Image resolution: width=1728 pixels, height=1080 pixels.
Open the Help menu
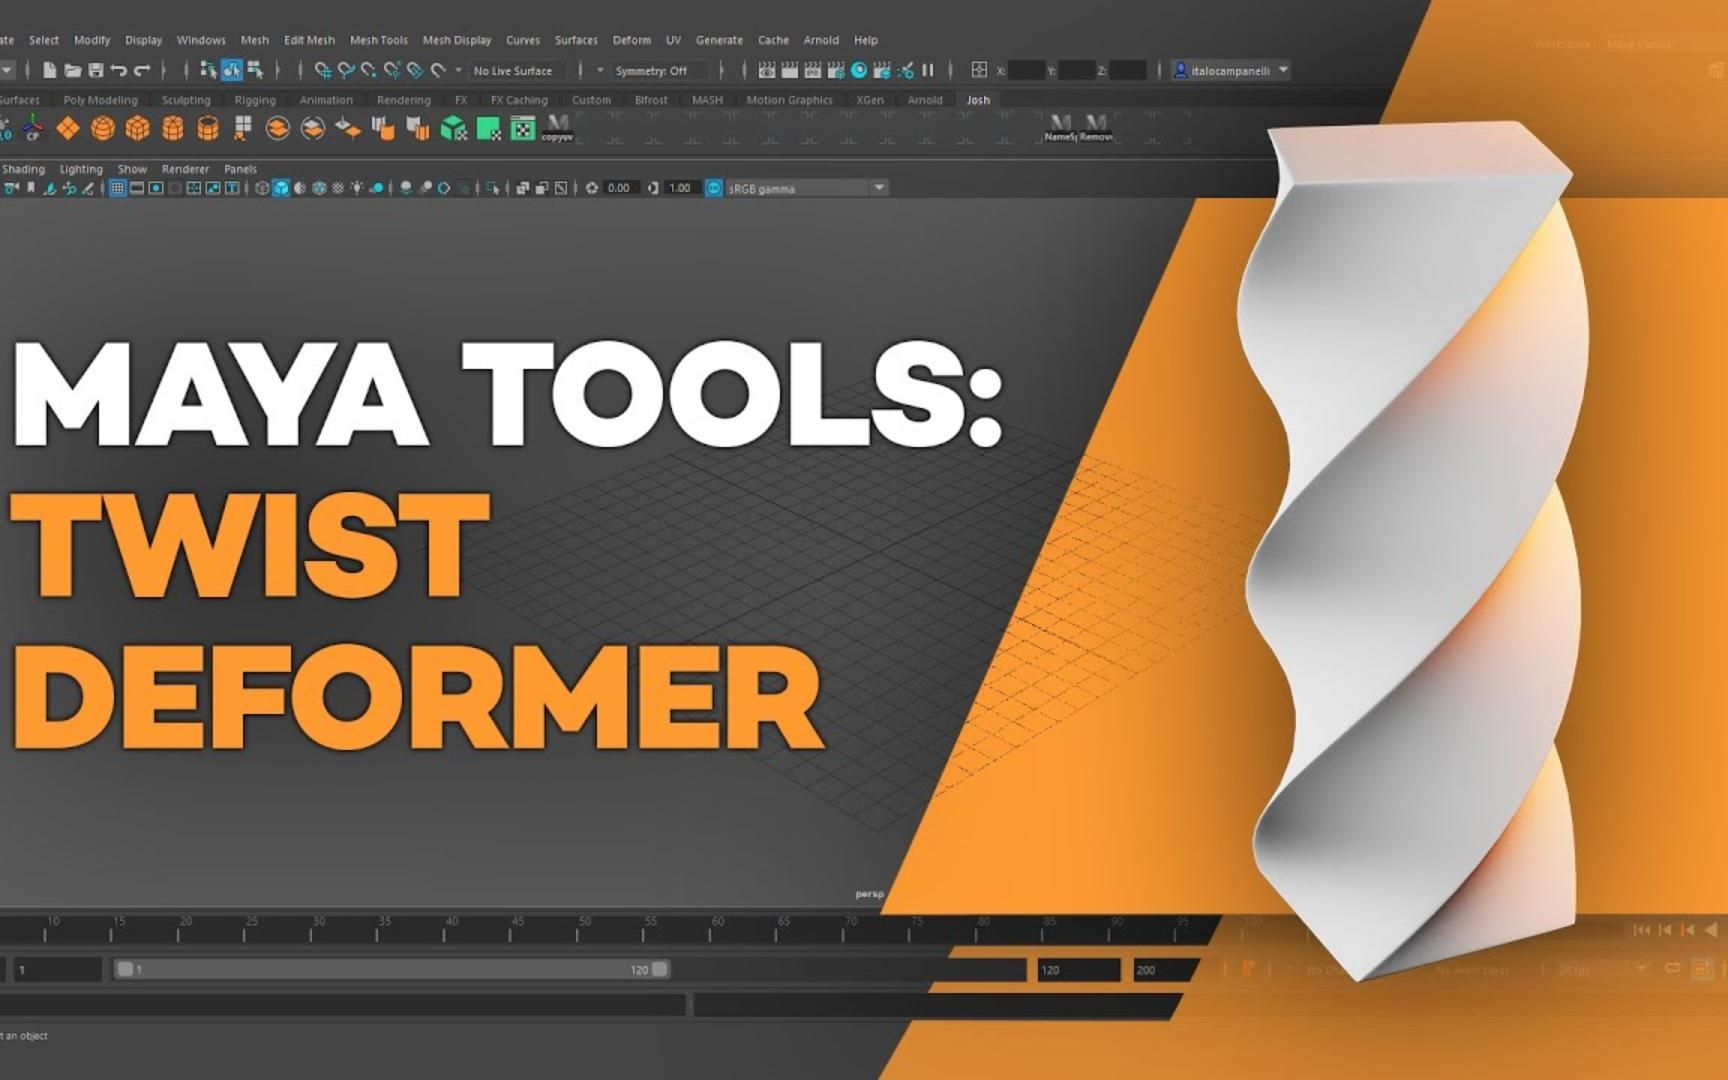click(x=866, y=40)
